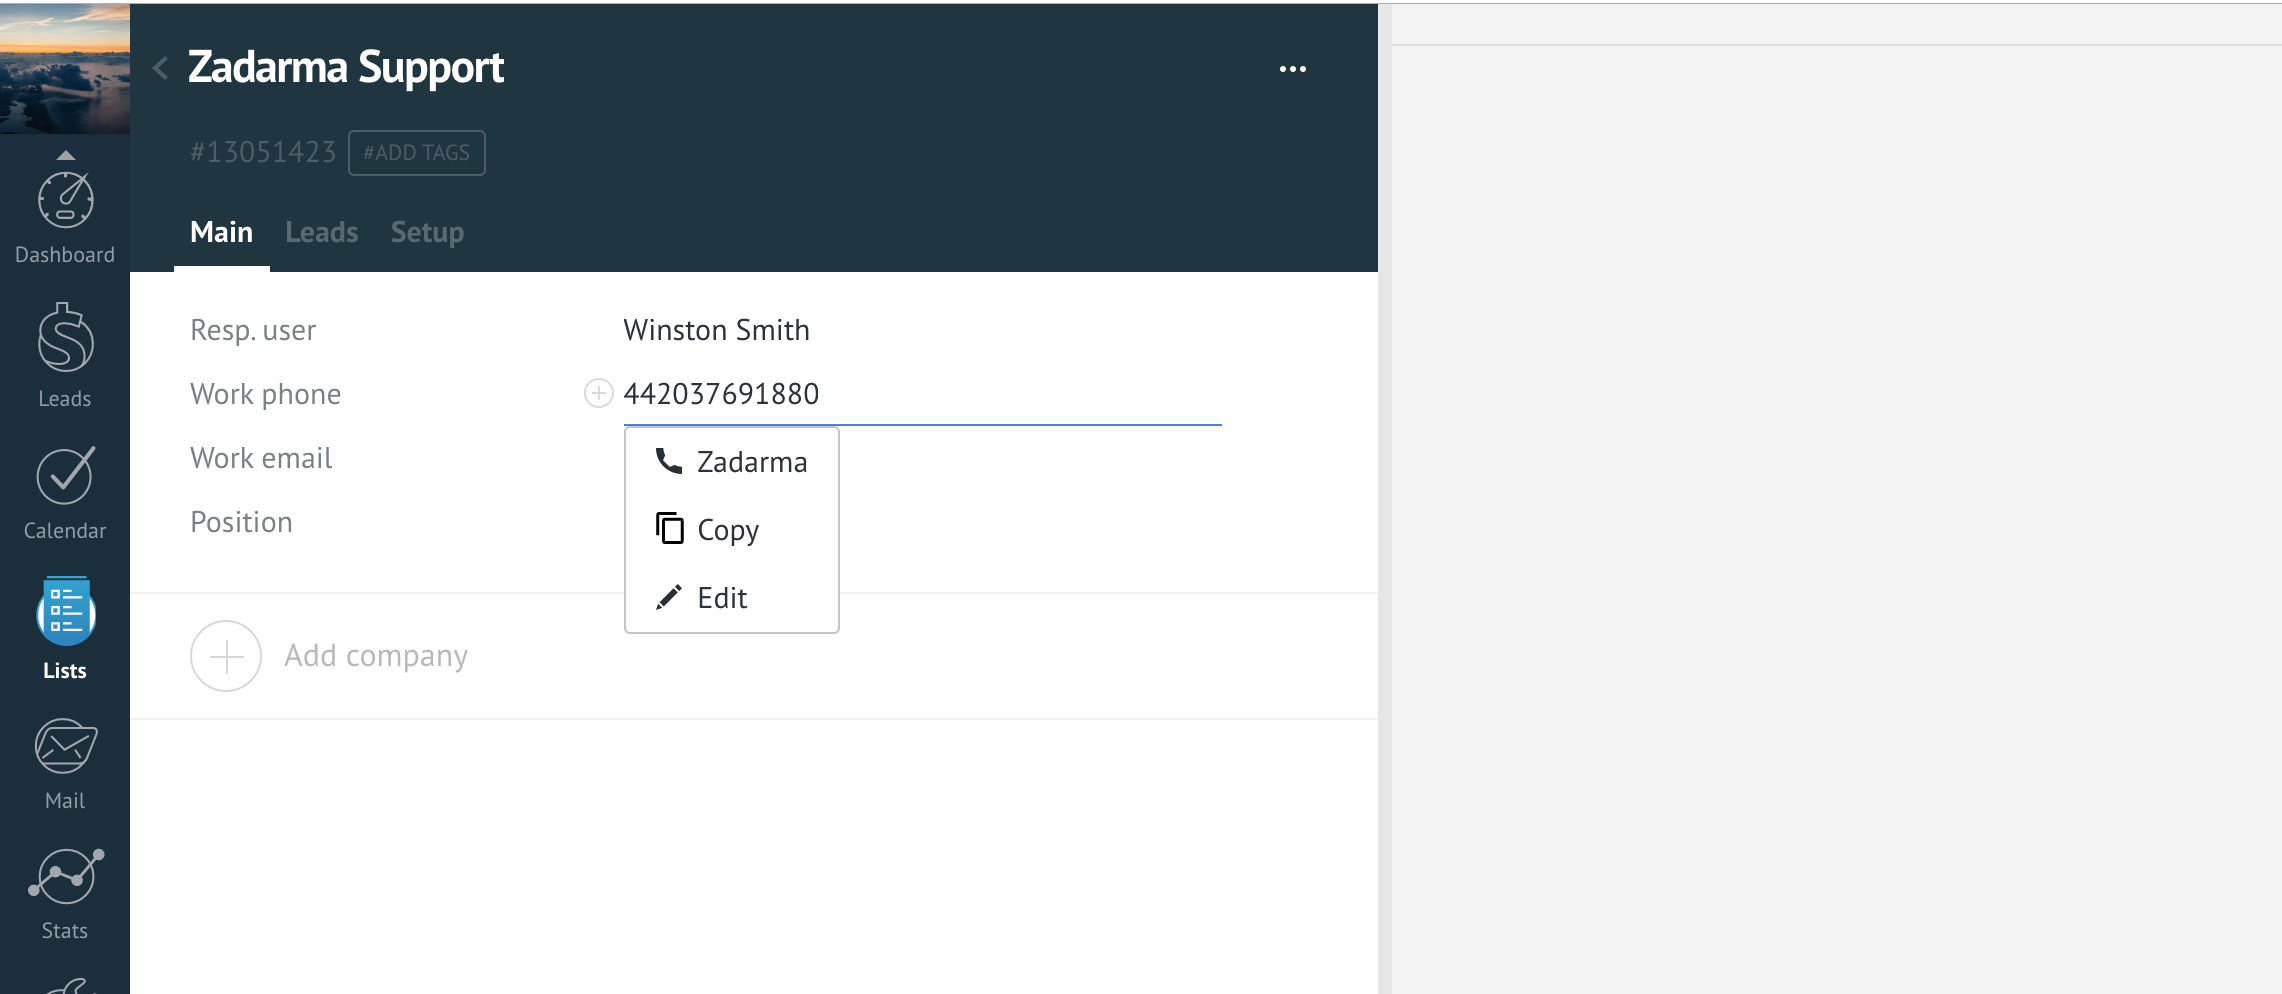The image size is (2282, 994).
Task: Click responsible user Winston Smith
Action: click(x=716, y=330)
